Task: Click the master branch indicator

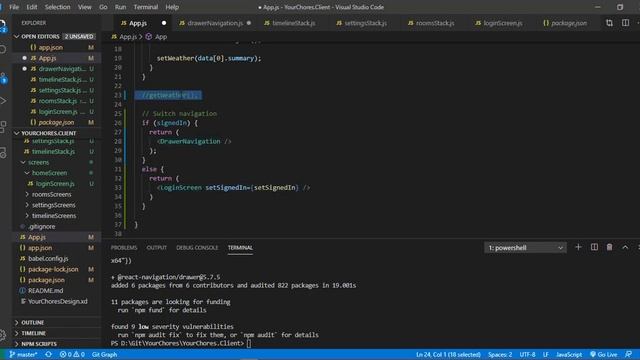Action: [23, 354]
